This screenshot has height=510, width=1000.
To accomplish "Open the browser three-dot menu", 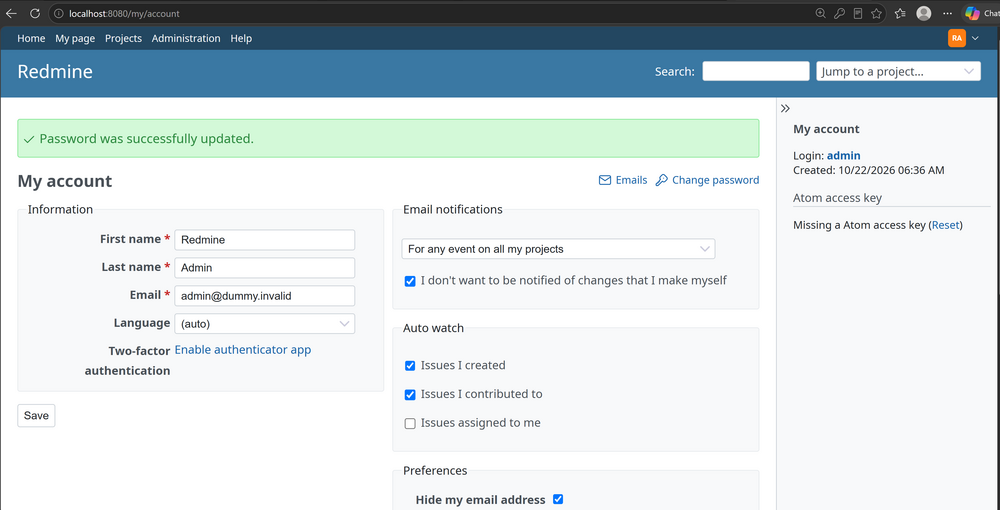I will [948, 13].
